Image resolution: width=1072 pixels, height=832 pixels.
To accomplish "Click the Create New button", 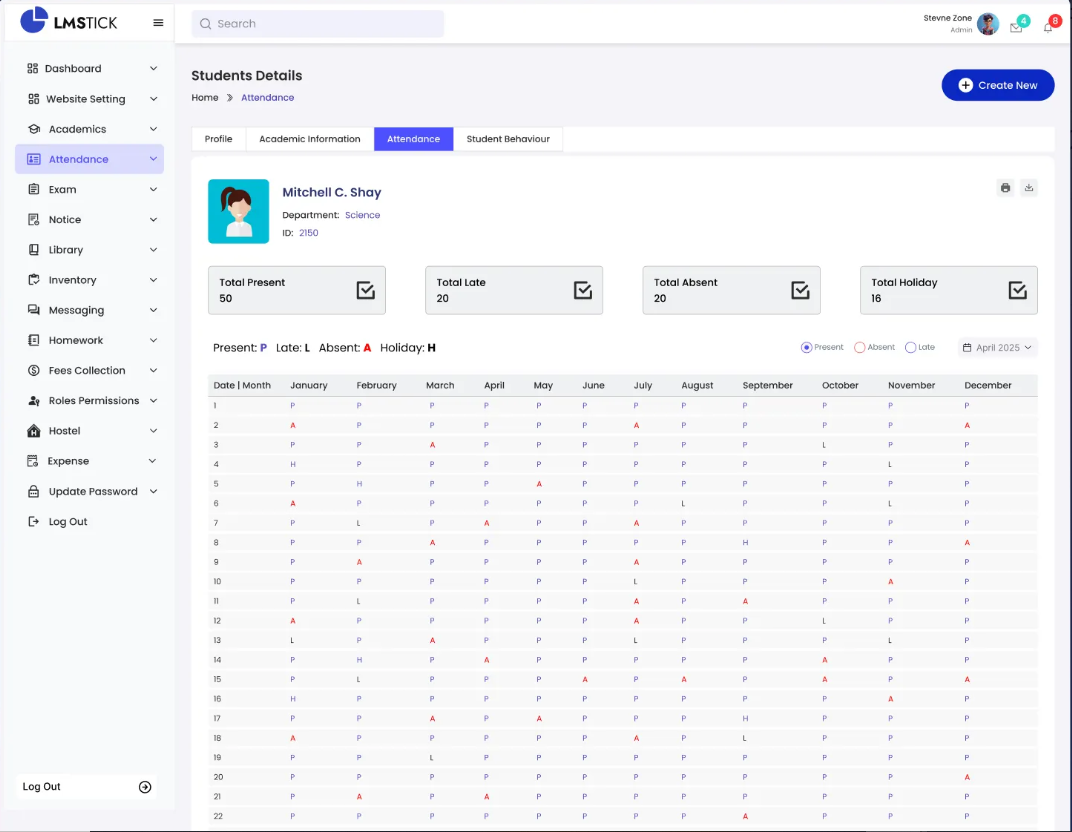I will [x=997, y=85].
